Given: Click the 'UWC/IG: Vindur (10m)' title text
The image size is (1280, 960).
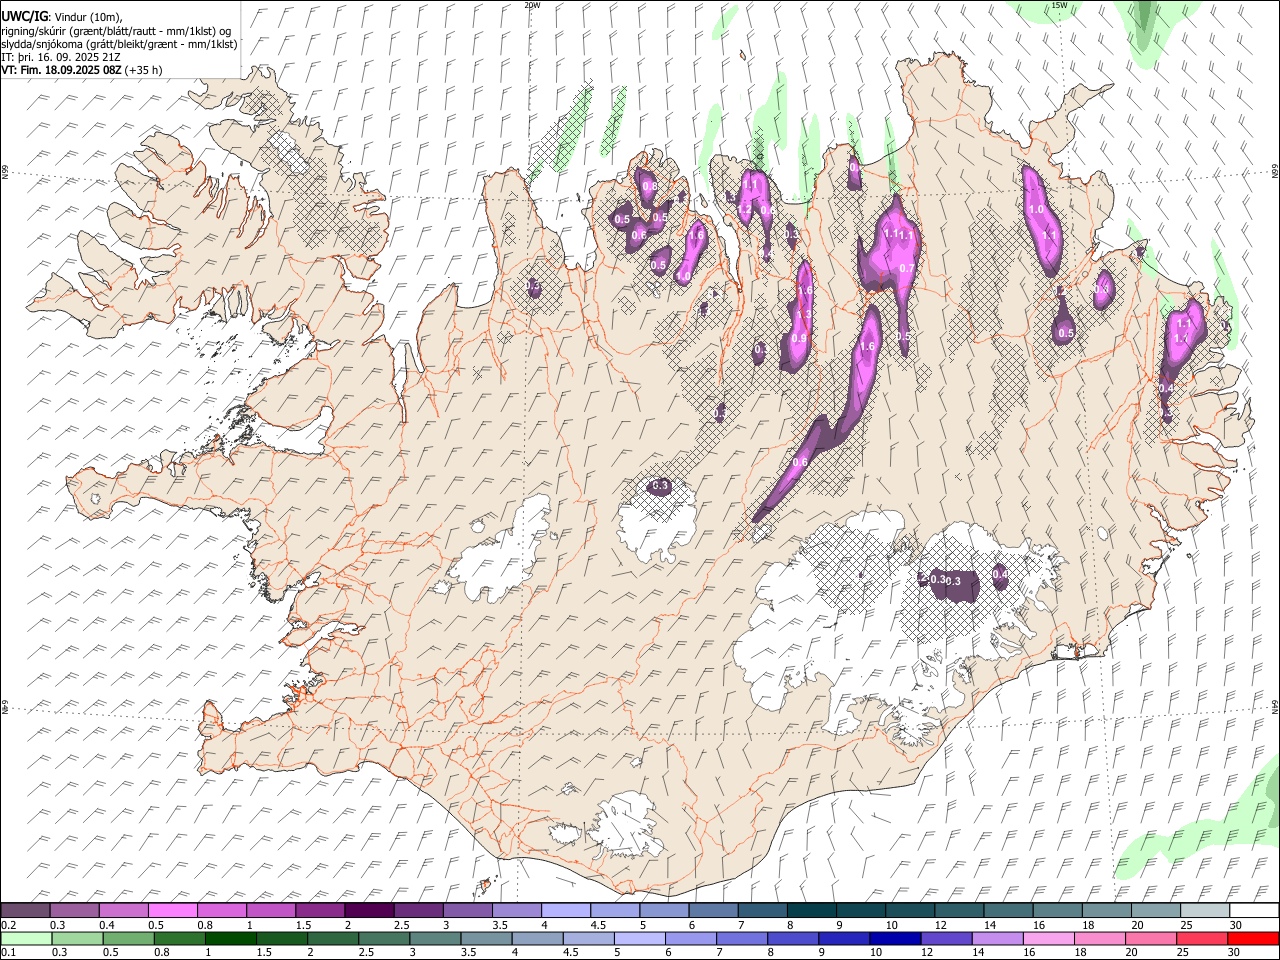Looking at the screenshot, I should tap(62, 17).
